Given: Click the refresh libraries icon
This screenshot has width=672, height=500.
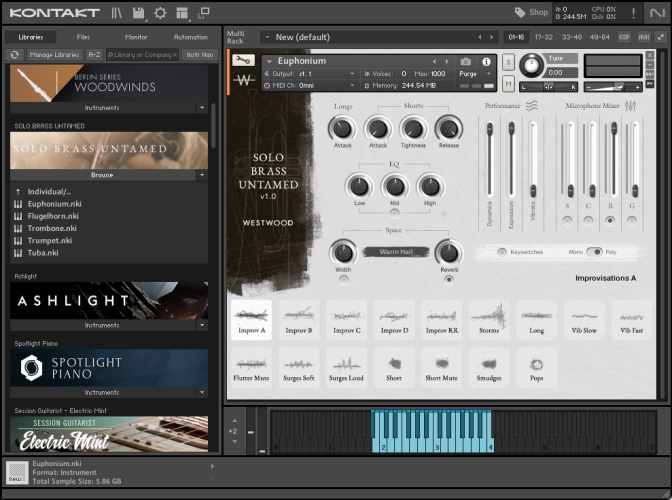Looking at the screenshot, I should pyautogui.click(x=15, y=54).
